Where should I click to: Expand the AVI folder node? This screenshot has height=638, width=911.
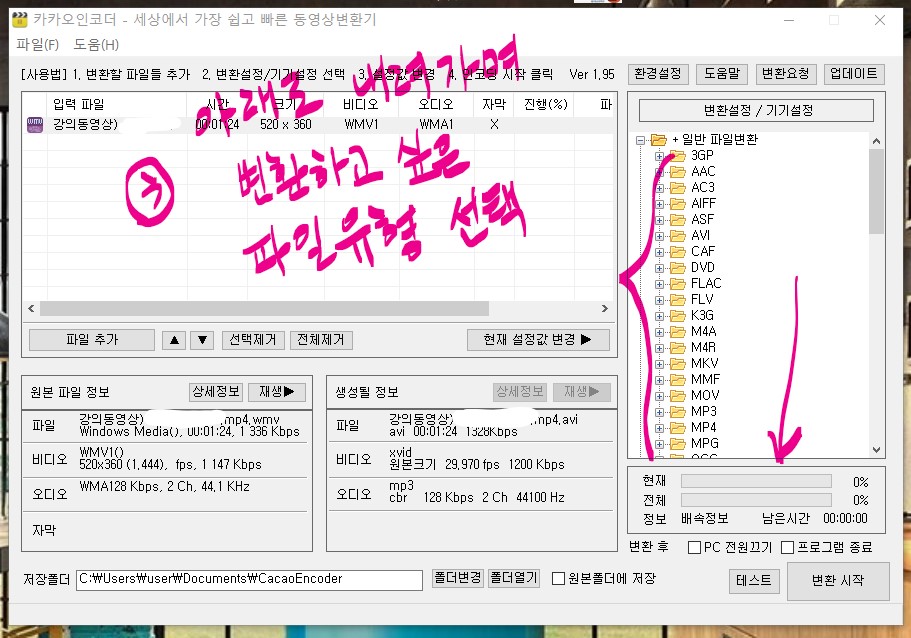(x=659, y=236)
